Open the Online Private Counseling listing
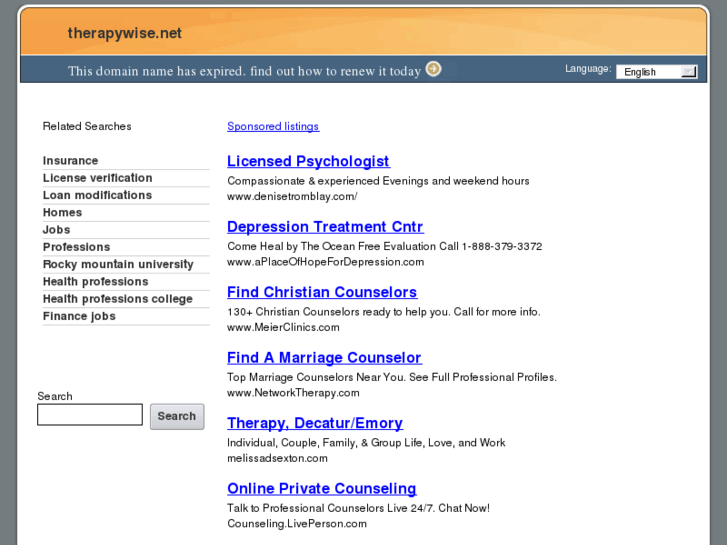Viewport: 727px width, 545px height. pos(321,488)
